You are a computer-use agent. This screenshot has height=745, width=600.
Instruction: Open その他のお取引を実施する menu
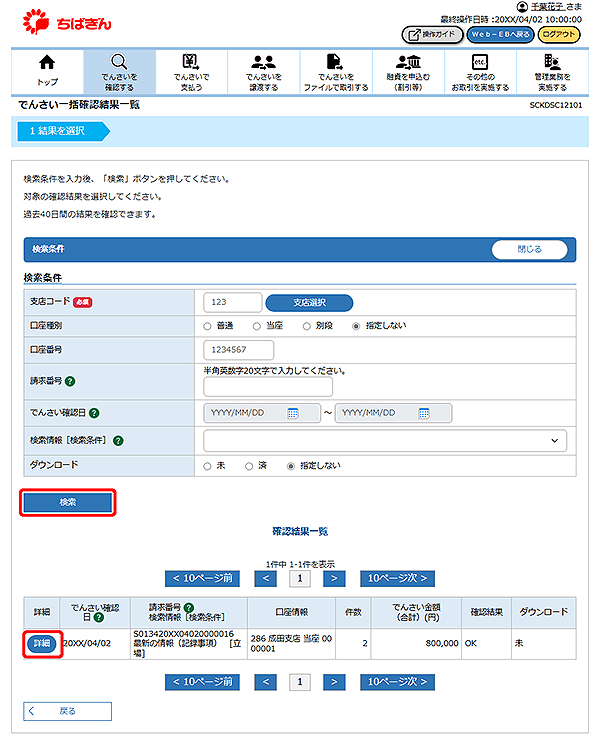480,71
